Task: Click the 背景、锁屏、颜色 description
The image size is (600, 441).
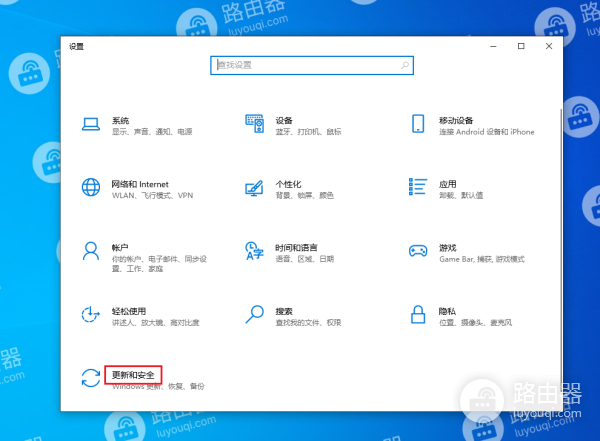Action: click(305, 195)
